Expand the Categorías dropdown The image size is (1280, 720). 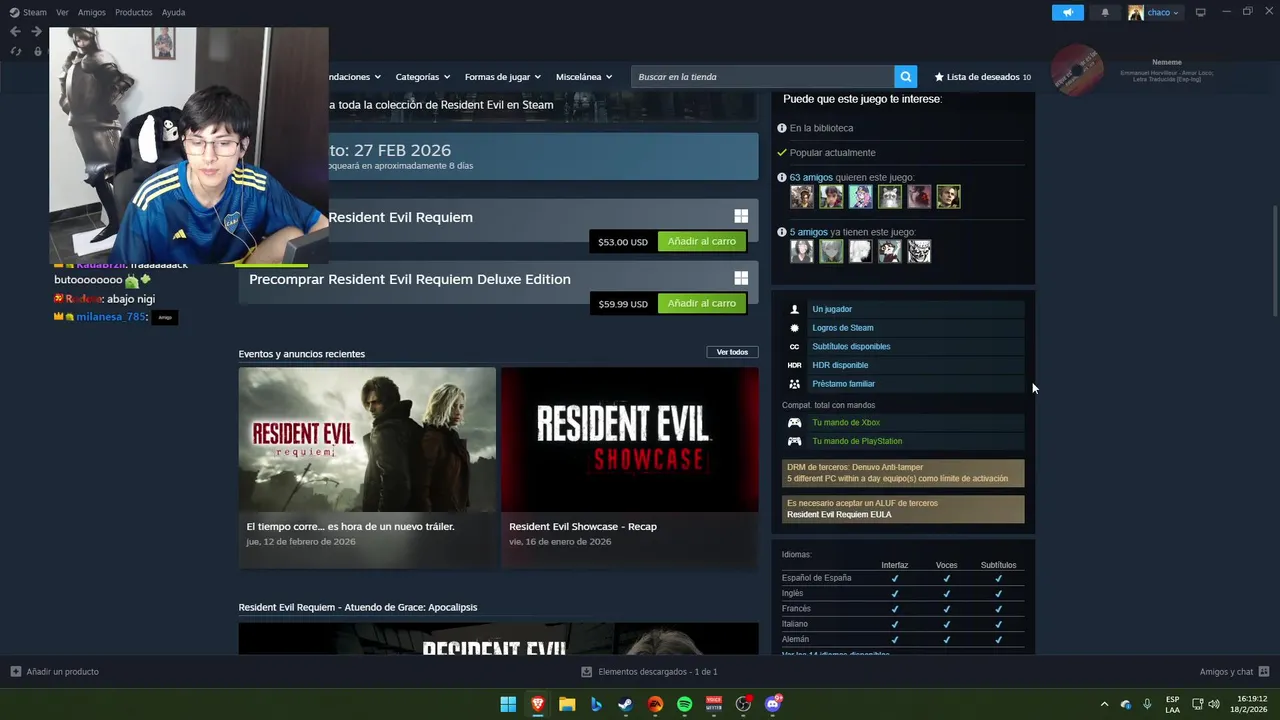(x=422, y=77)
